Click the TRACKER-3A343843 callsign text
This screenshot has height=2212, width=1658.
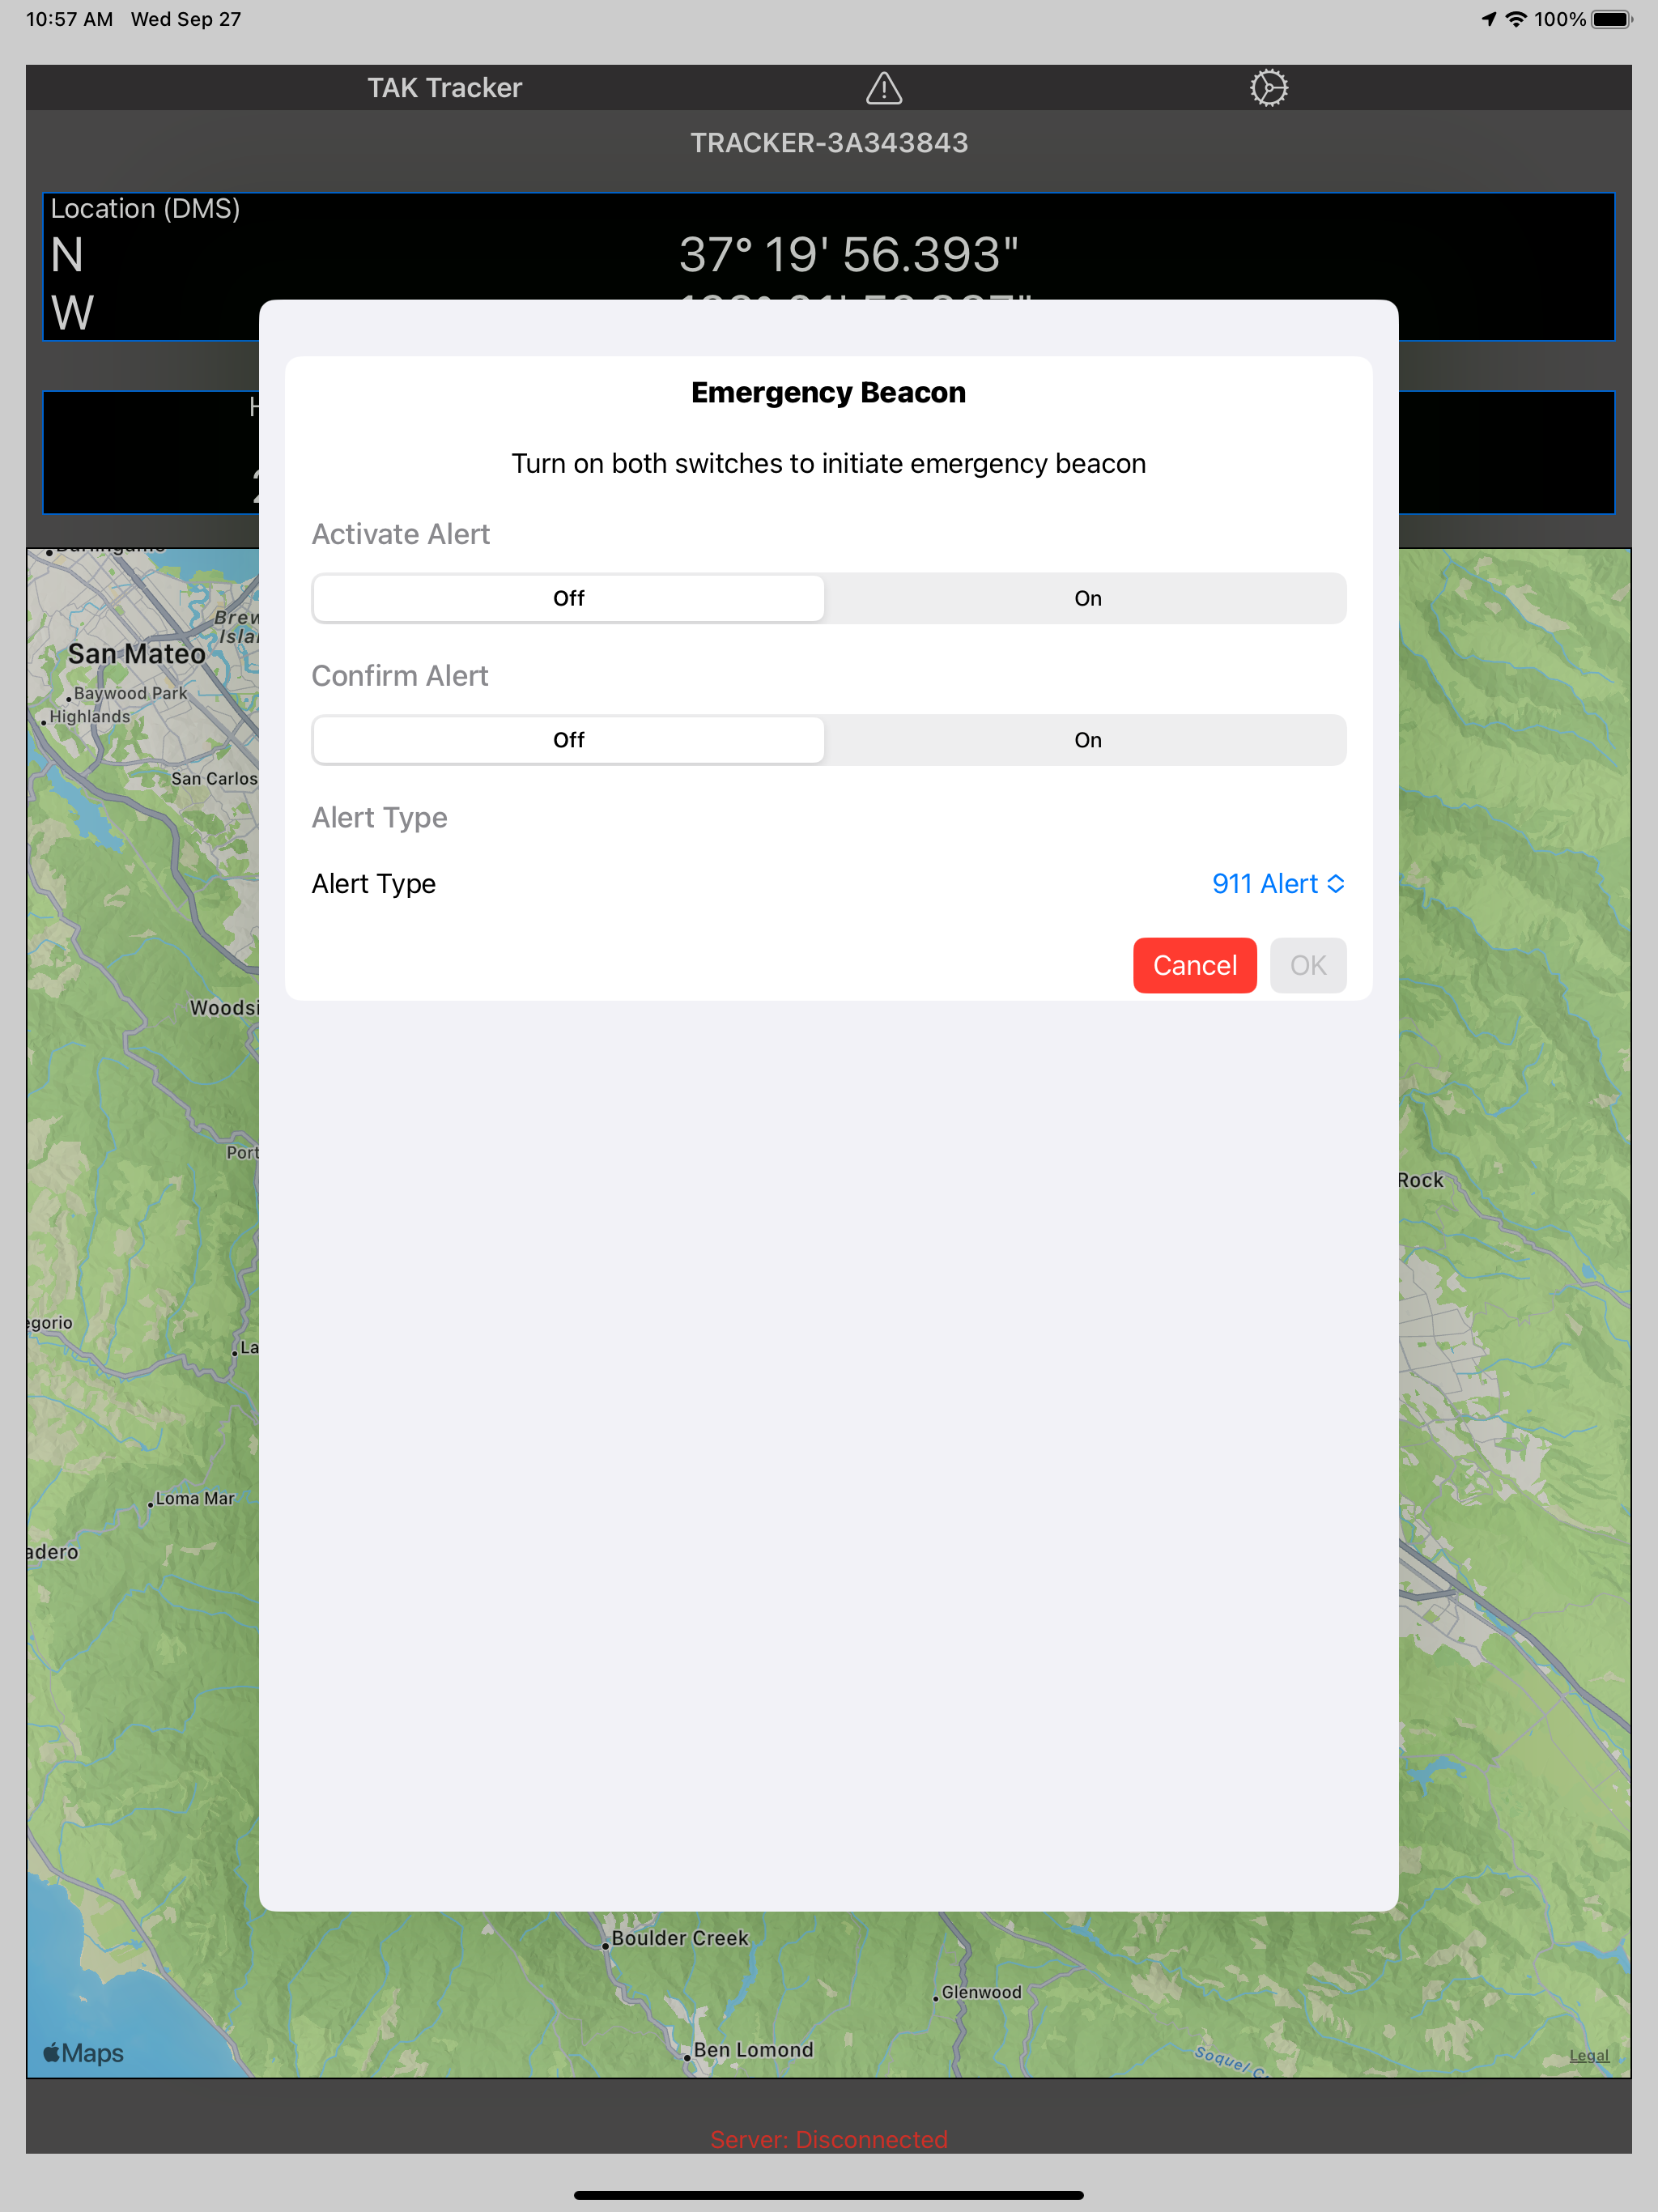click(829, 143)
